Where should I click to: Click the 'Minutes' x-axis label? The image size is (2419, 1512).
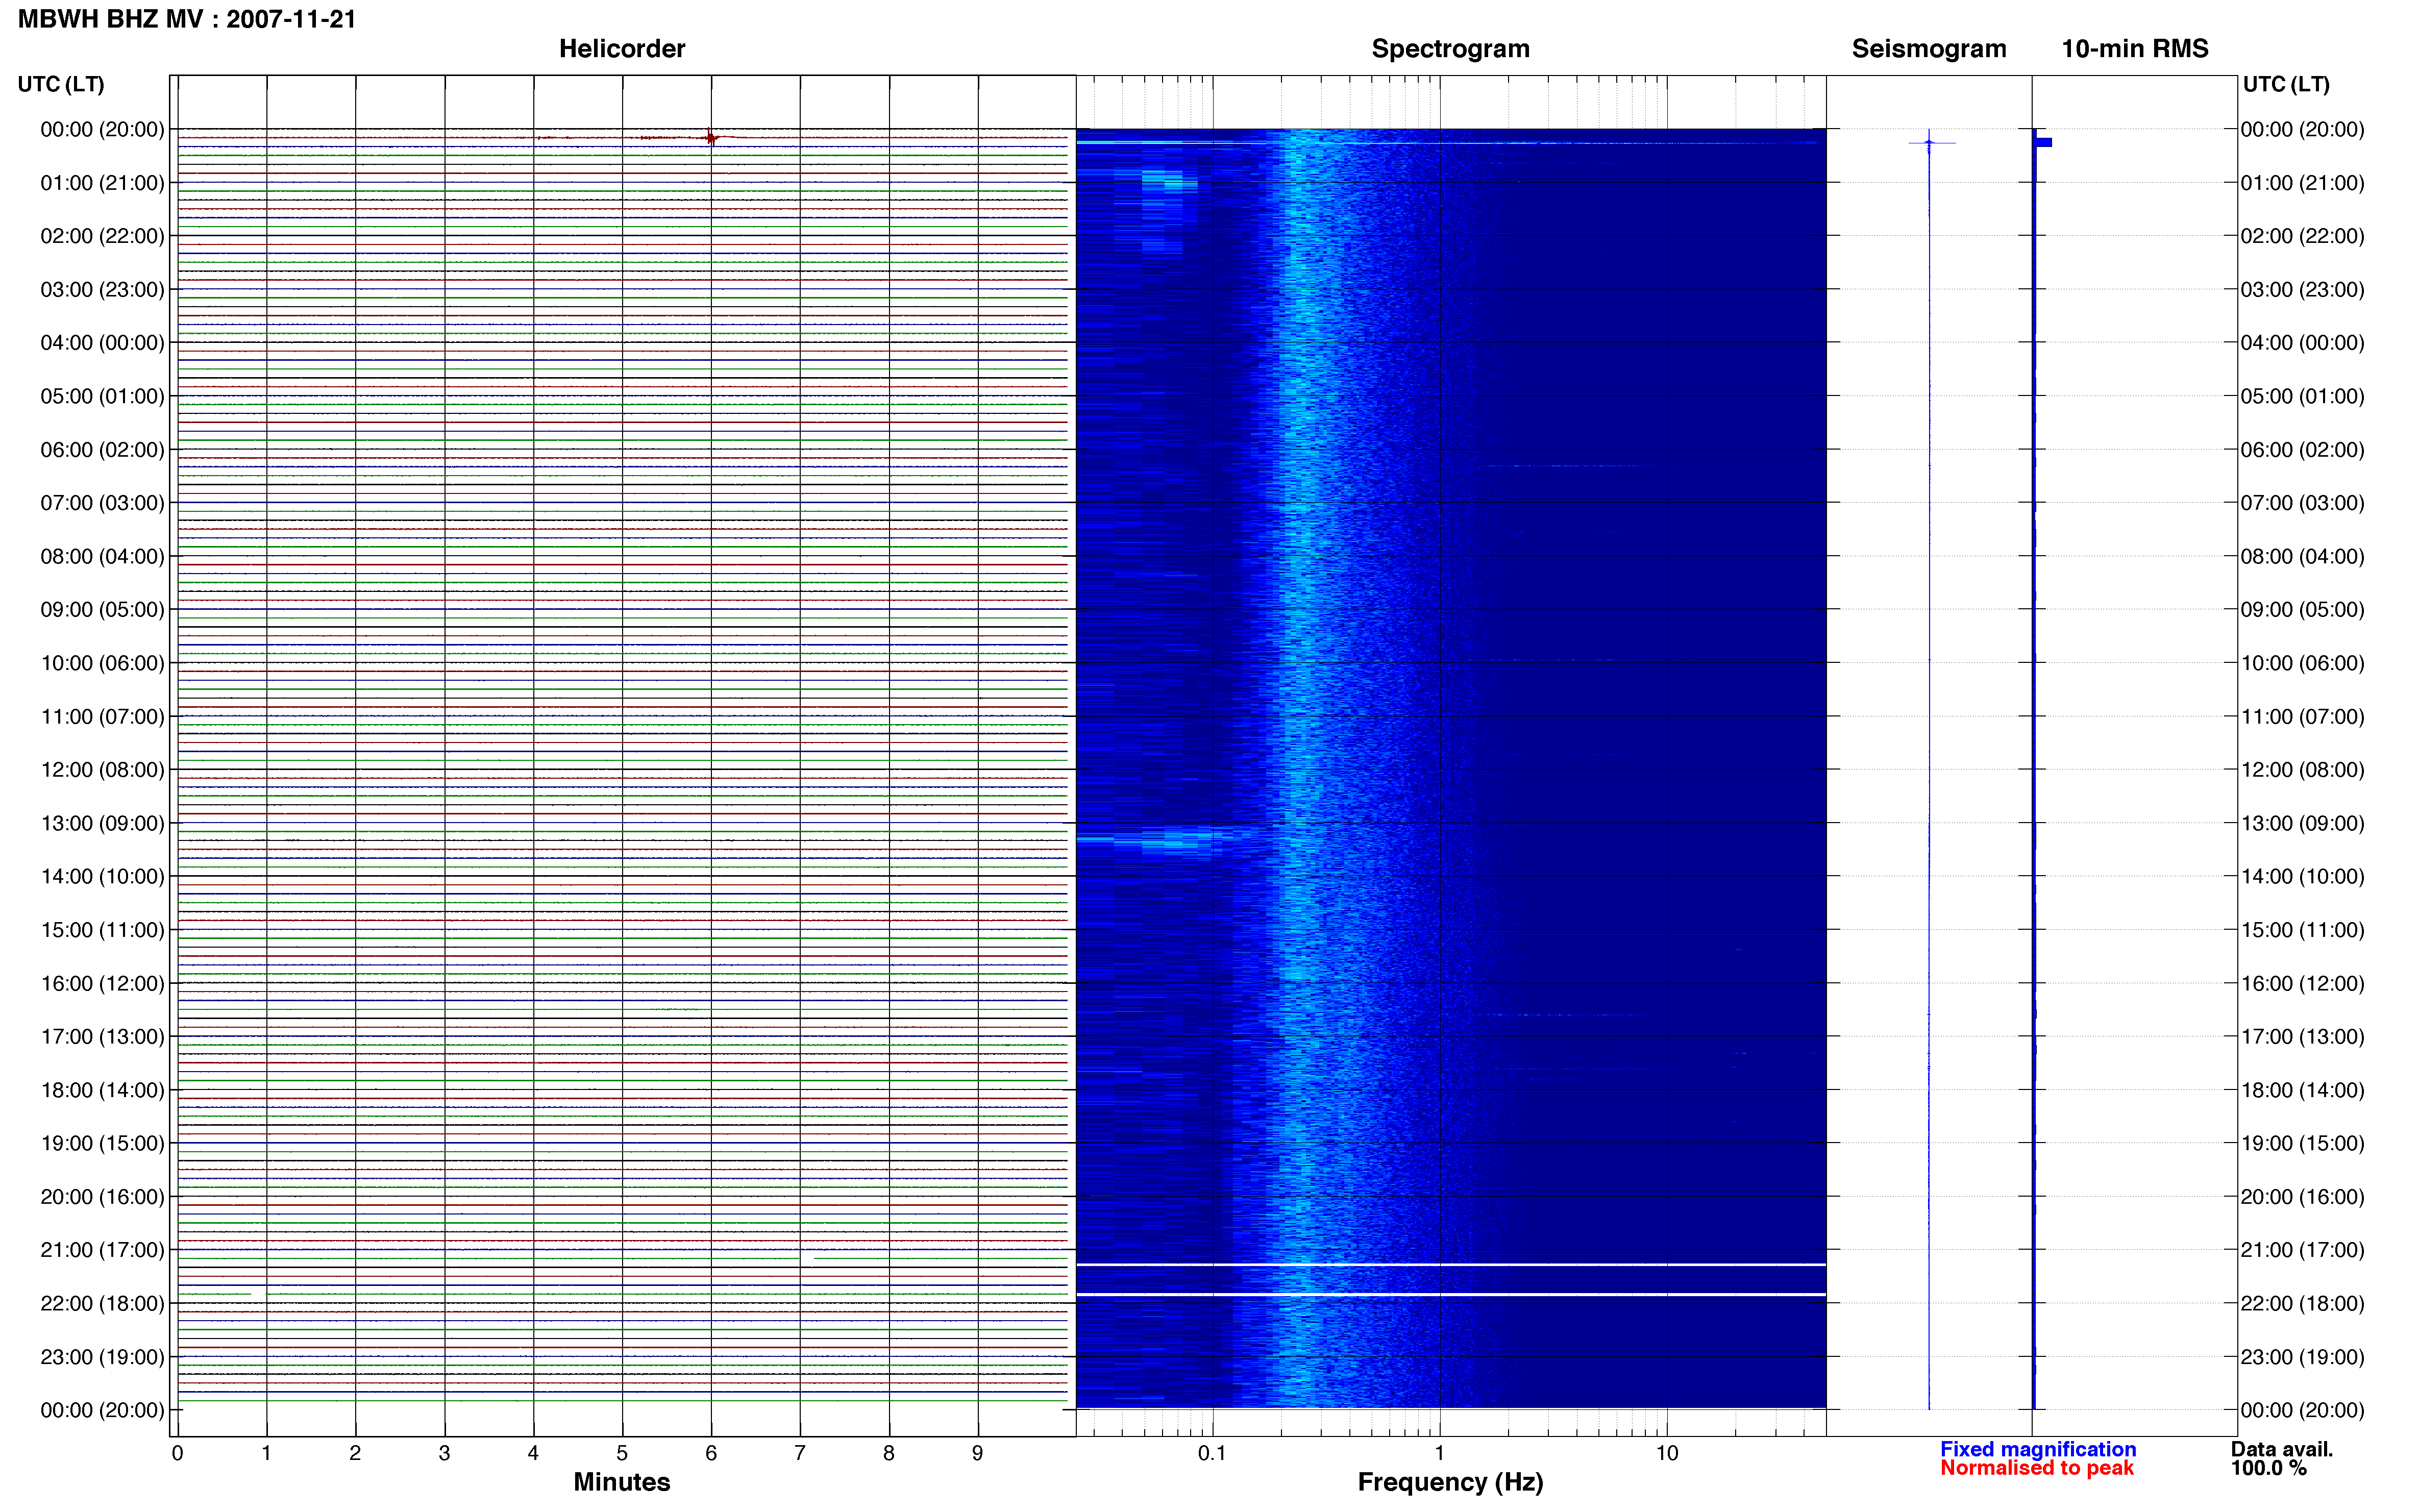click(x=621, y=1482)
